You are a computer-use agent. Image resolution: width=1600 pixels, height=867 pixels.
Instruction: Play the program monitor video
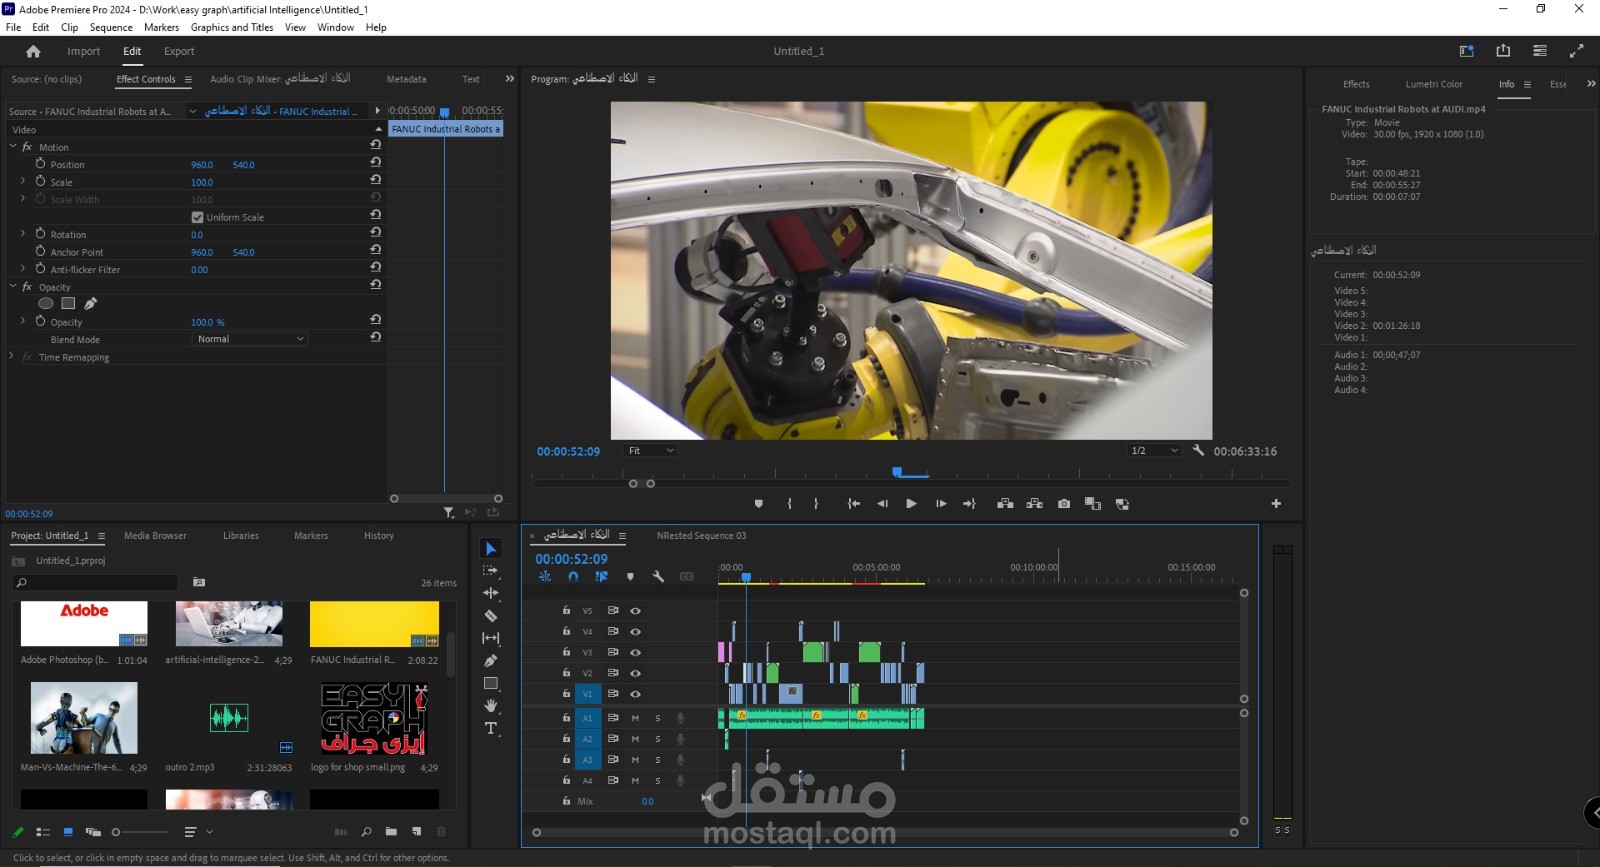pos(911,504)
